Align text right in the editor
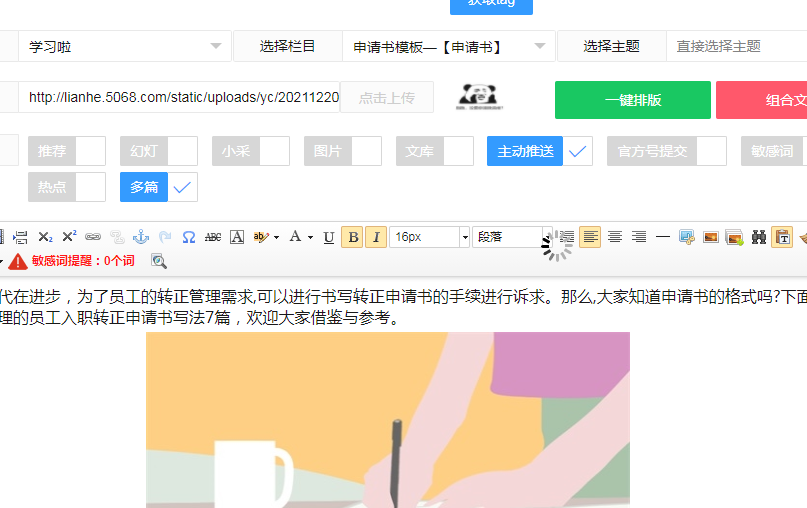807x508 pixels. coord(639,237)
